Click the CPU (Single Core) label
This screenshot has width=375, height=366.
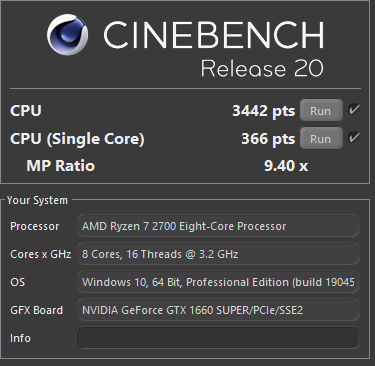(77, 139)
